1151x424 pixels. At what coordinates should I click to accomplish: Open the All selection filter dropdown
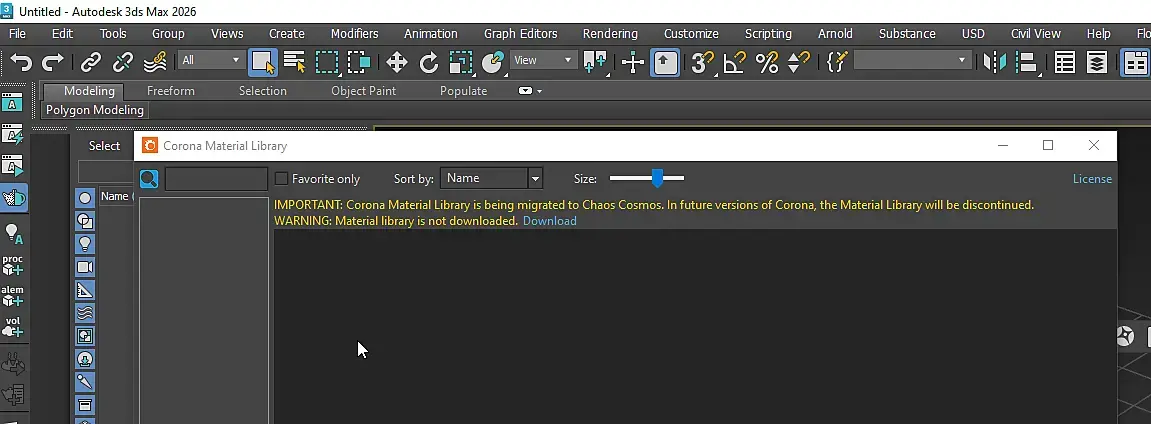pos(211,60)
